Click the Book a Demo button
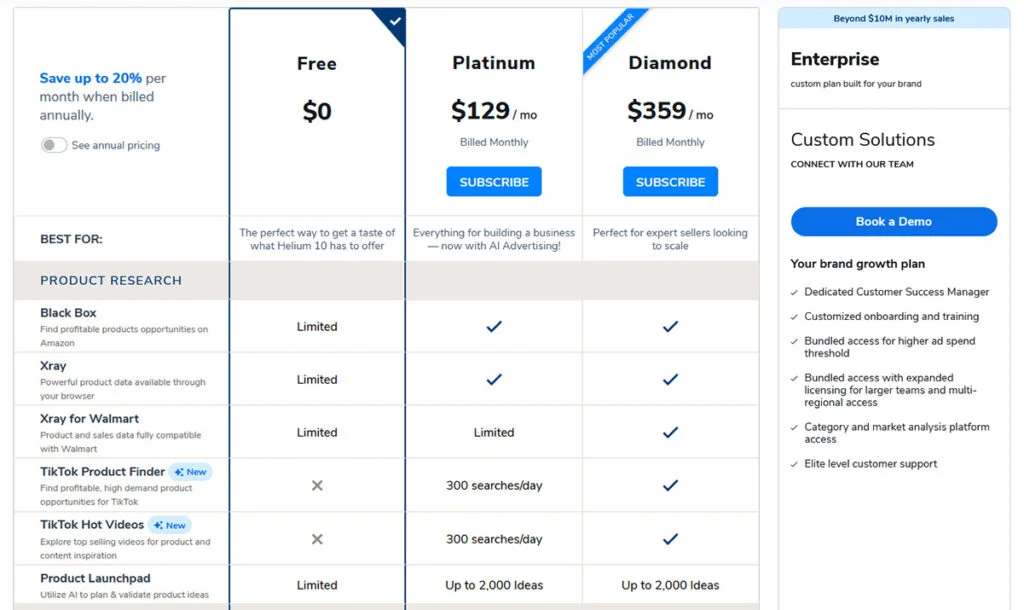1024x610 pixels. (x=893, y=221)
